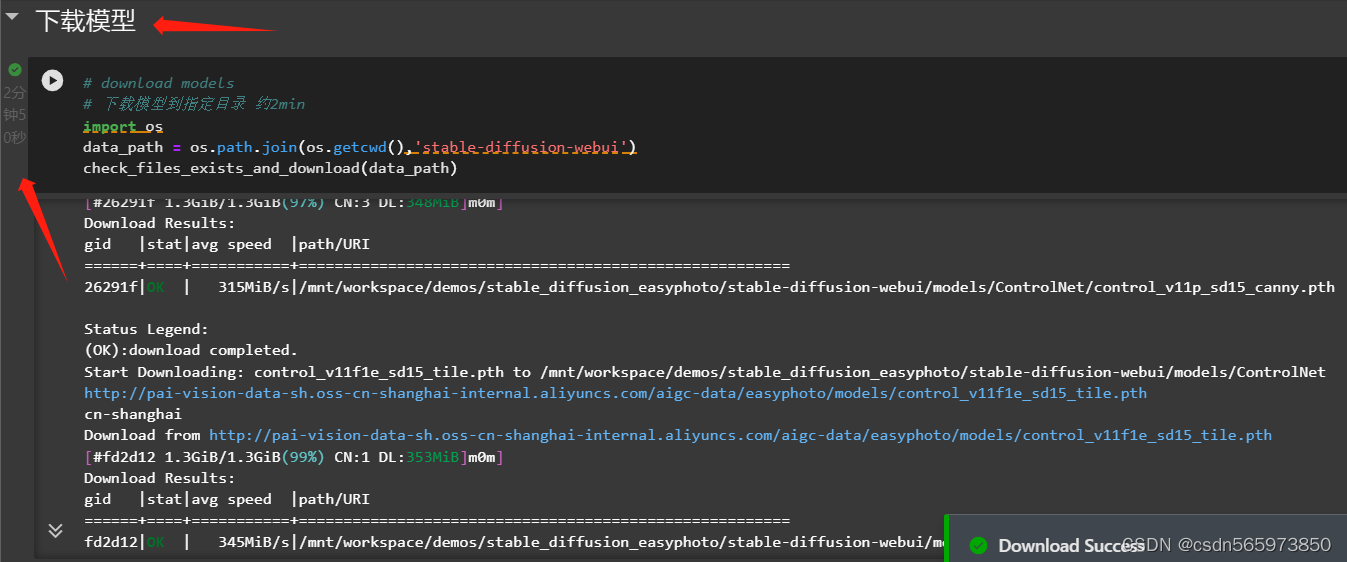Click the control_v11p_sd15_canny.pth path line
The height and width of the screenshot is (562, 1347).
pos(709,287)
